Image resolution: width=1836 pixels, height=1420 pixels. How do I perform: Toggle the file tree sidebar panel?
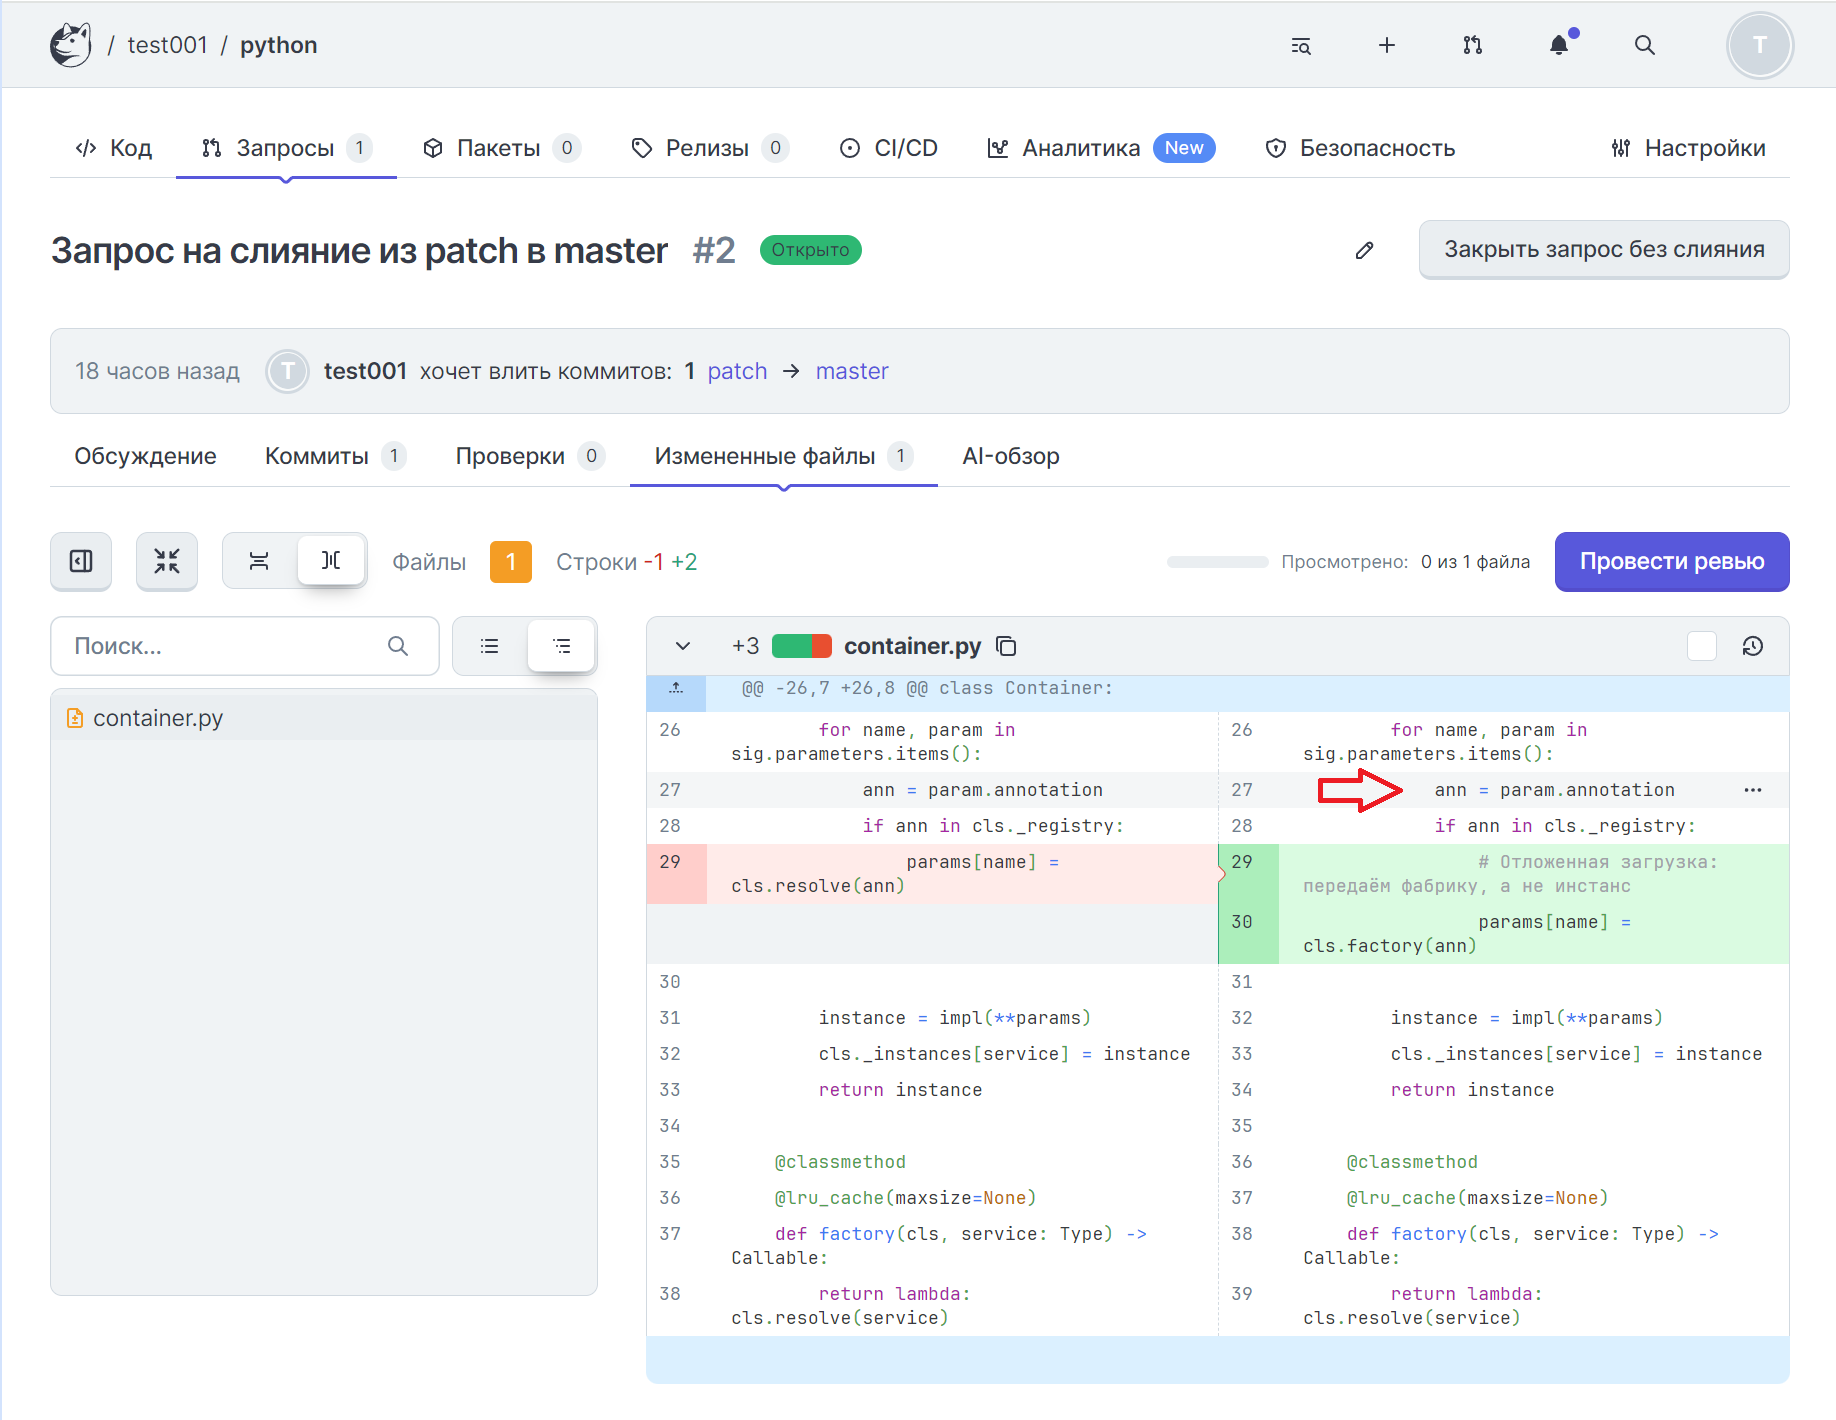click(x=81, y=561)
